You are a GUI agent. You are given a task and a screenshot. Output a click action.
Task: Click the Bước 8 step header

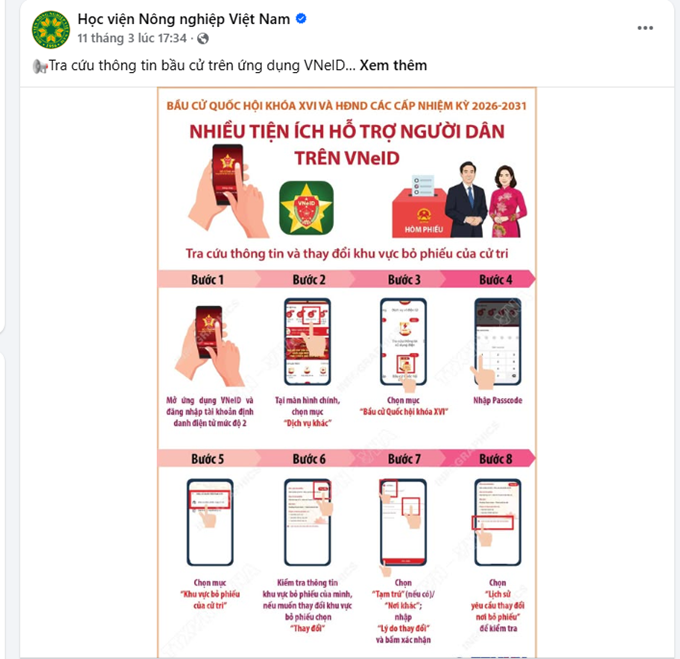point(495,459)
